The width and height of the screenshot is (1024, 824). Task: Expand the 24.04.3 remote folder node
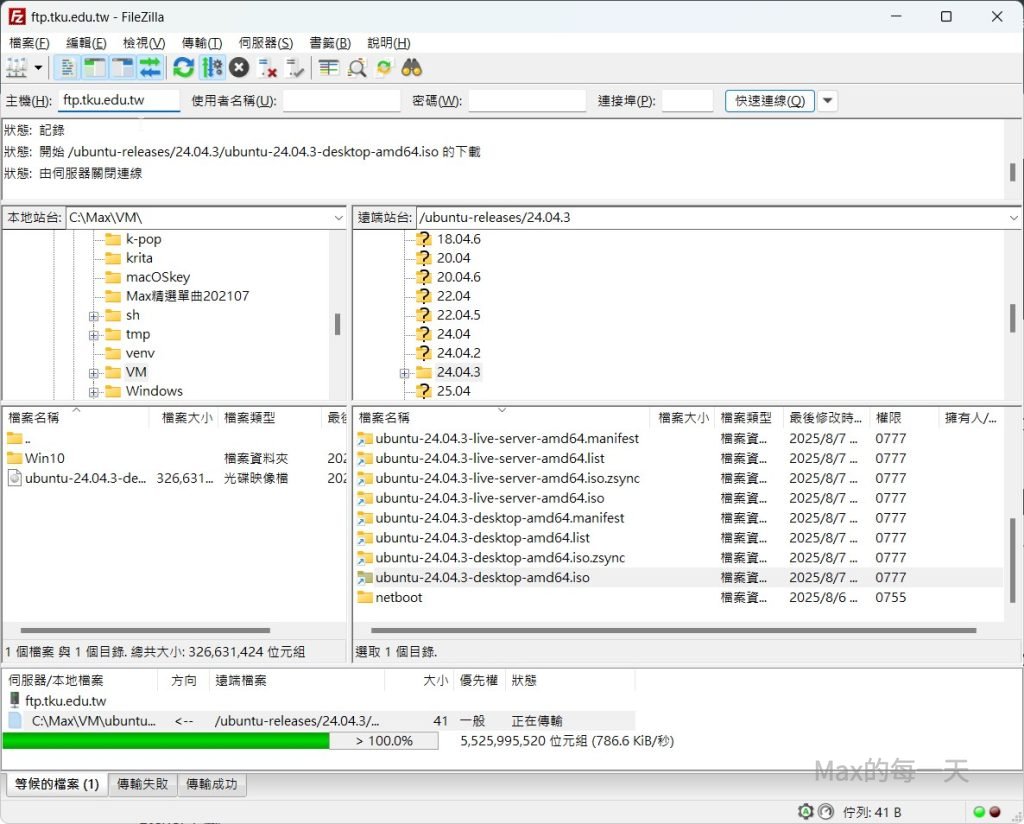pyautogui.click(x=405, y=373)
